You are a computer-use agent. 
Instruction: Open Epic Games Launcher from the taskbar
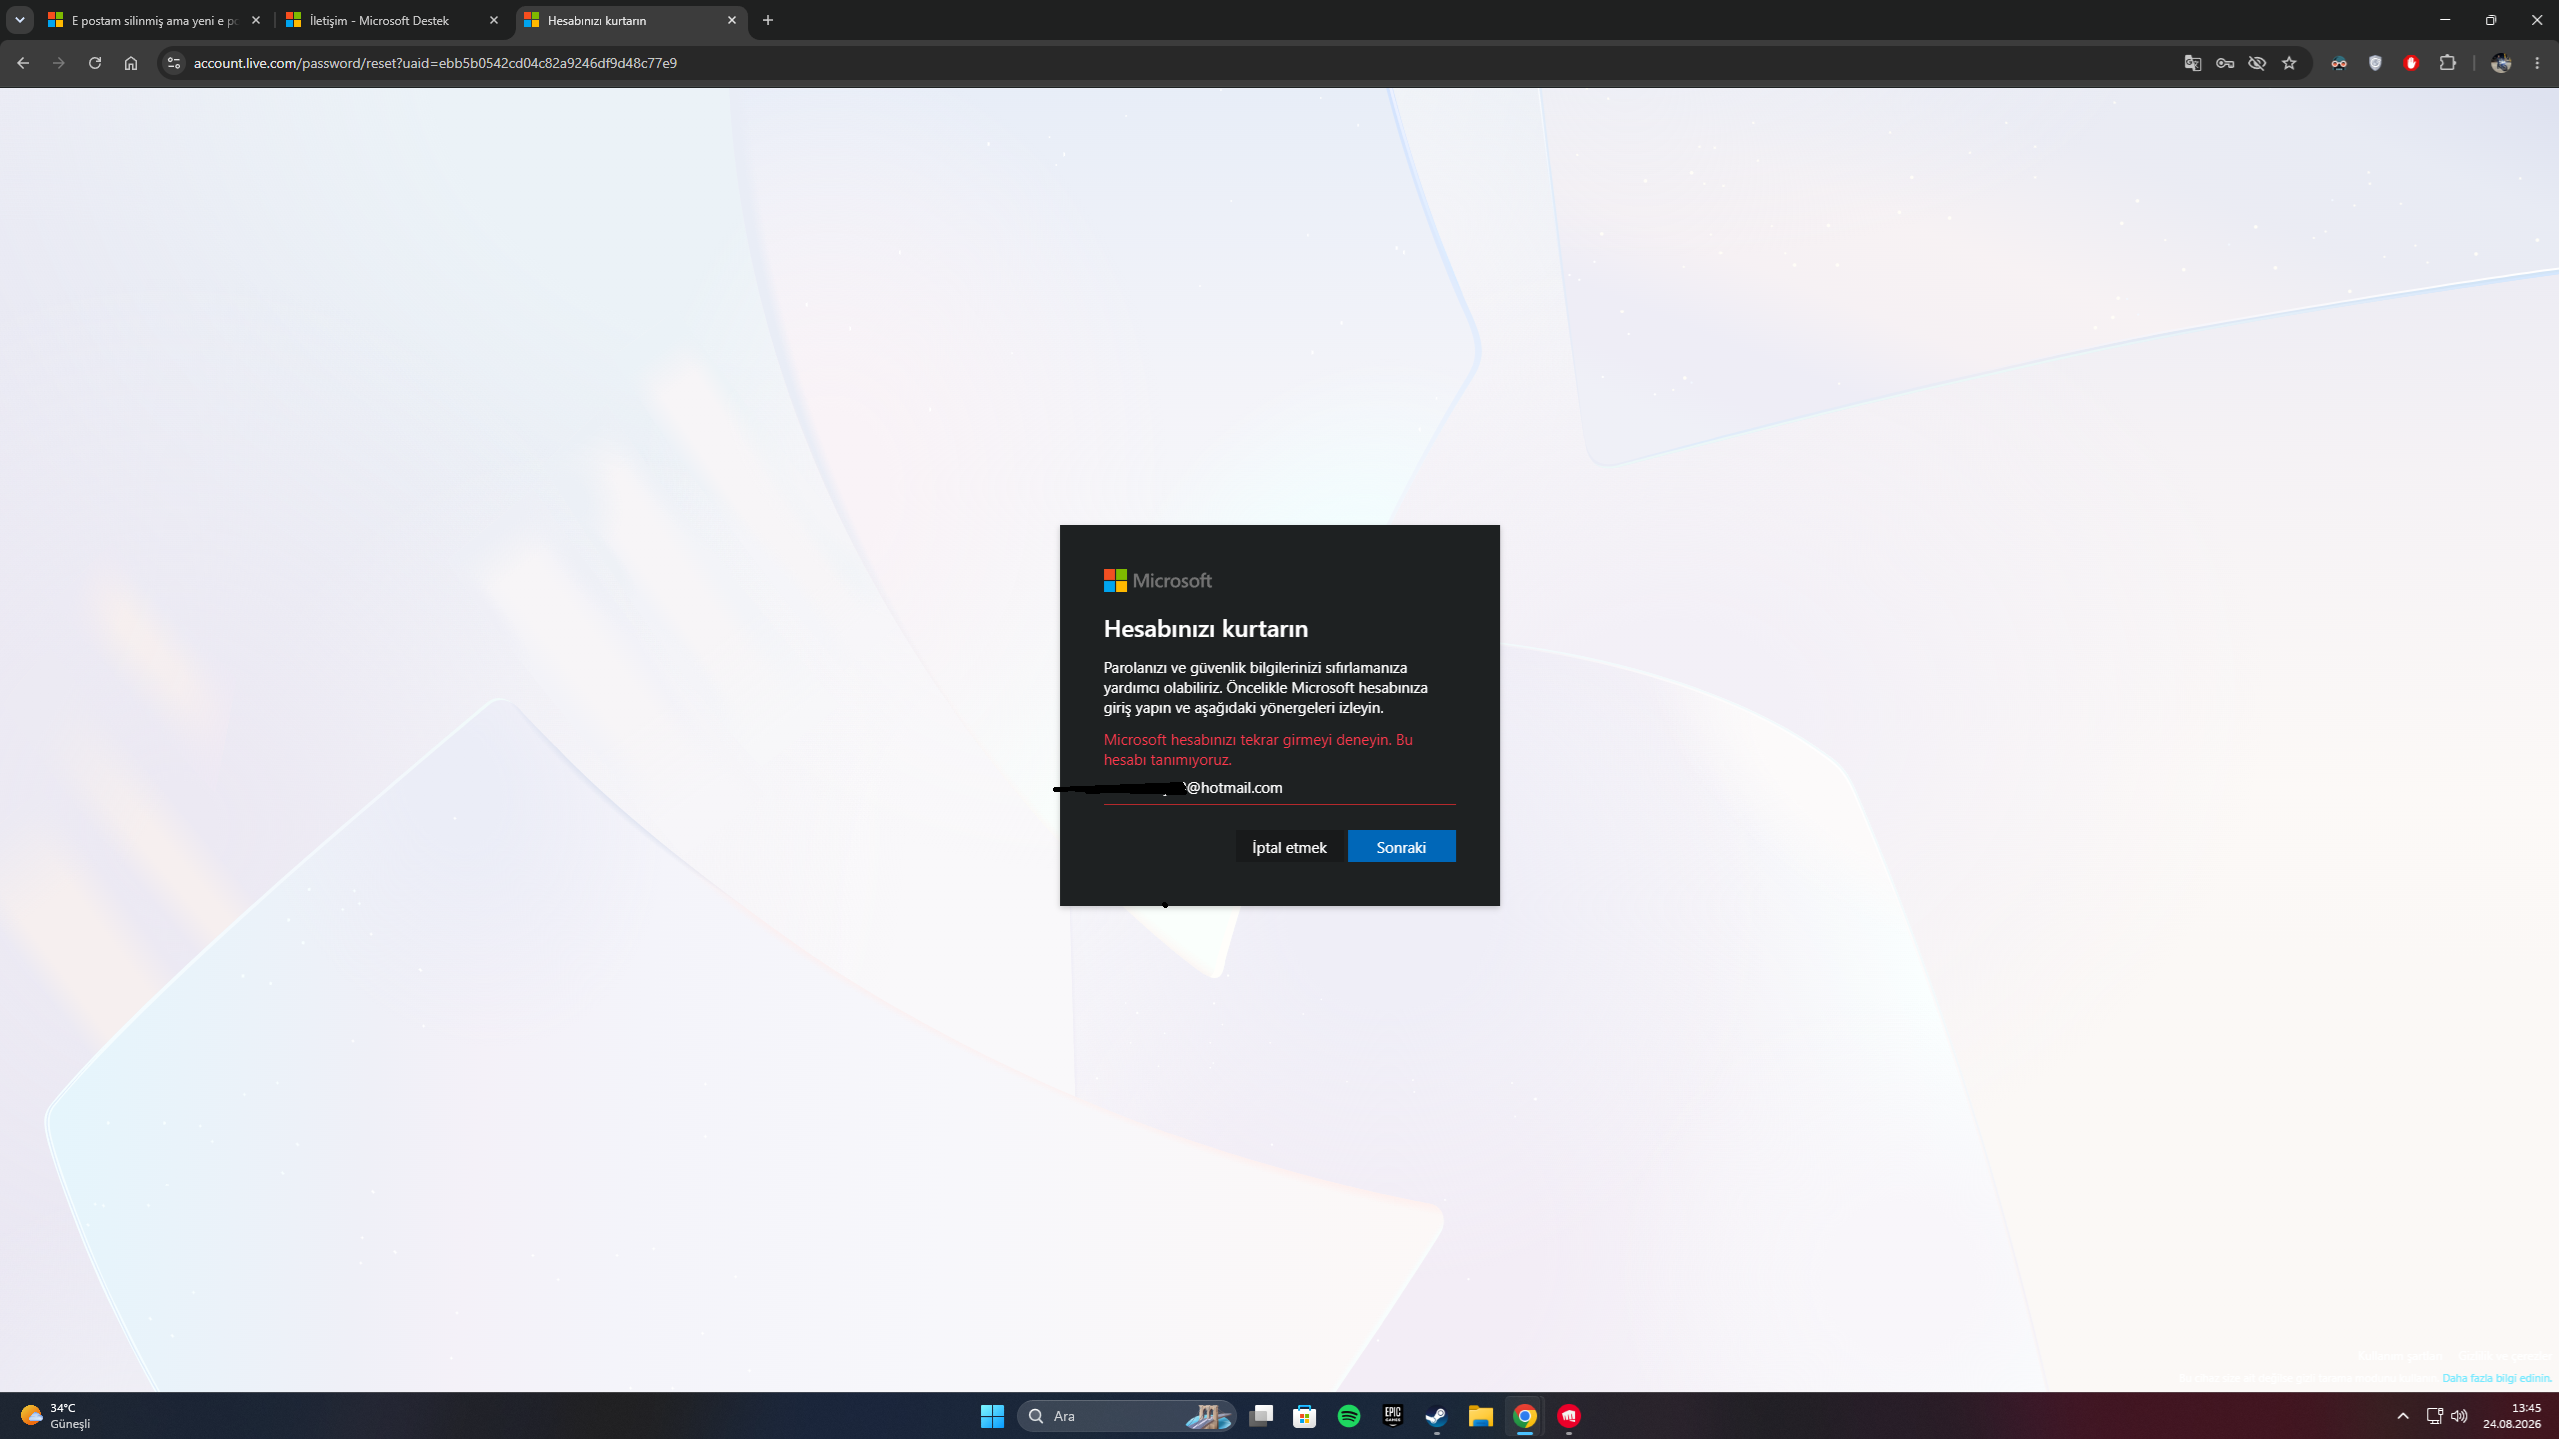click(x=1393, y=1416)
